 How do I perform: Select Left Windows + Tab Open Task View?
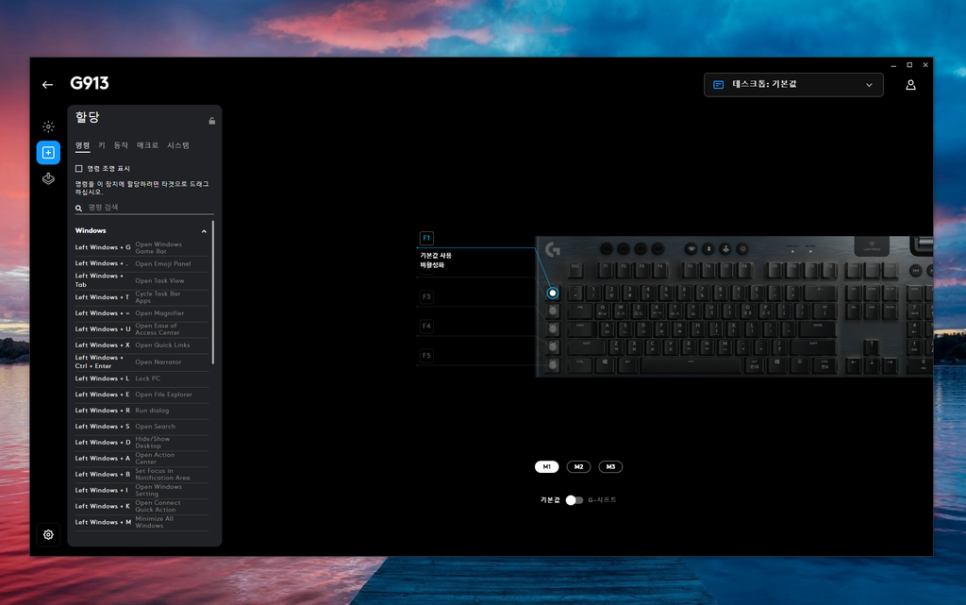point(142,280)
